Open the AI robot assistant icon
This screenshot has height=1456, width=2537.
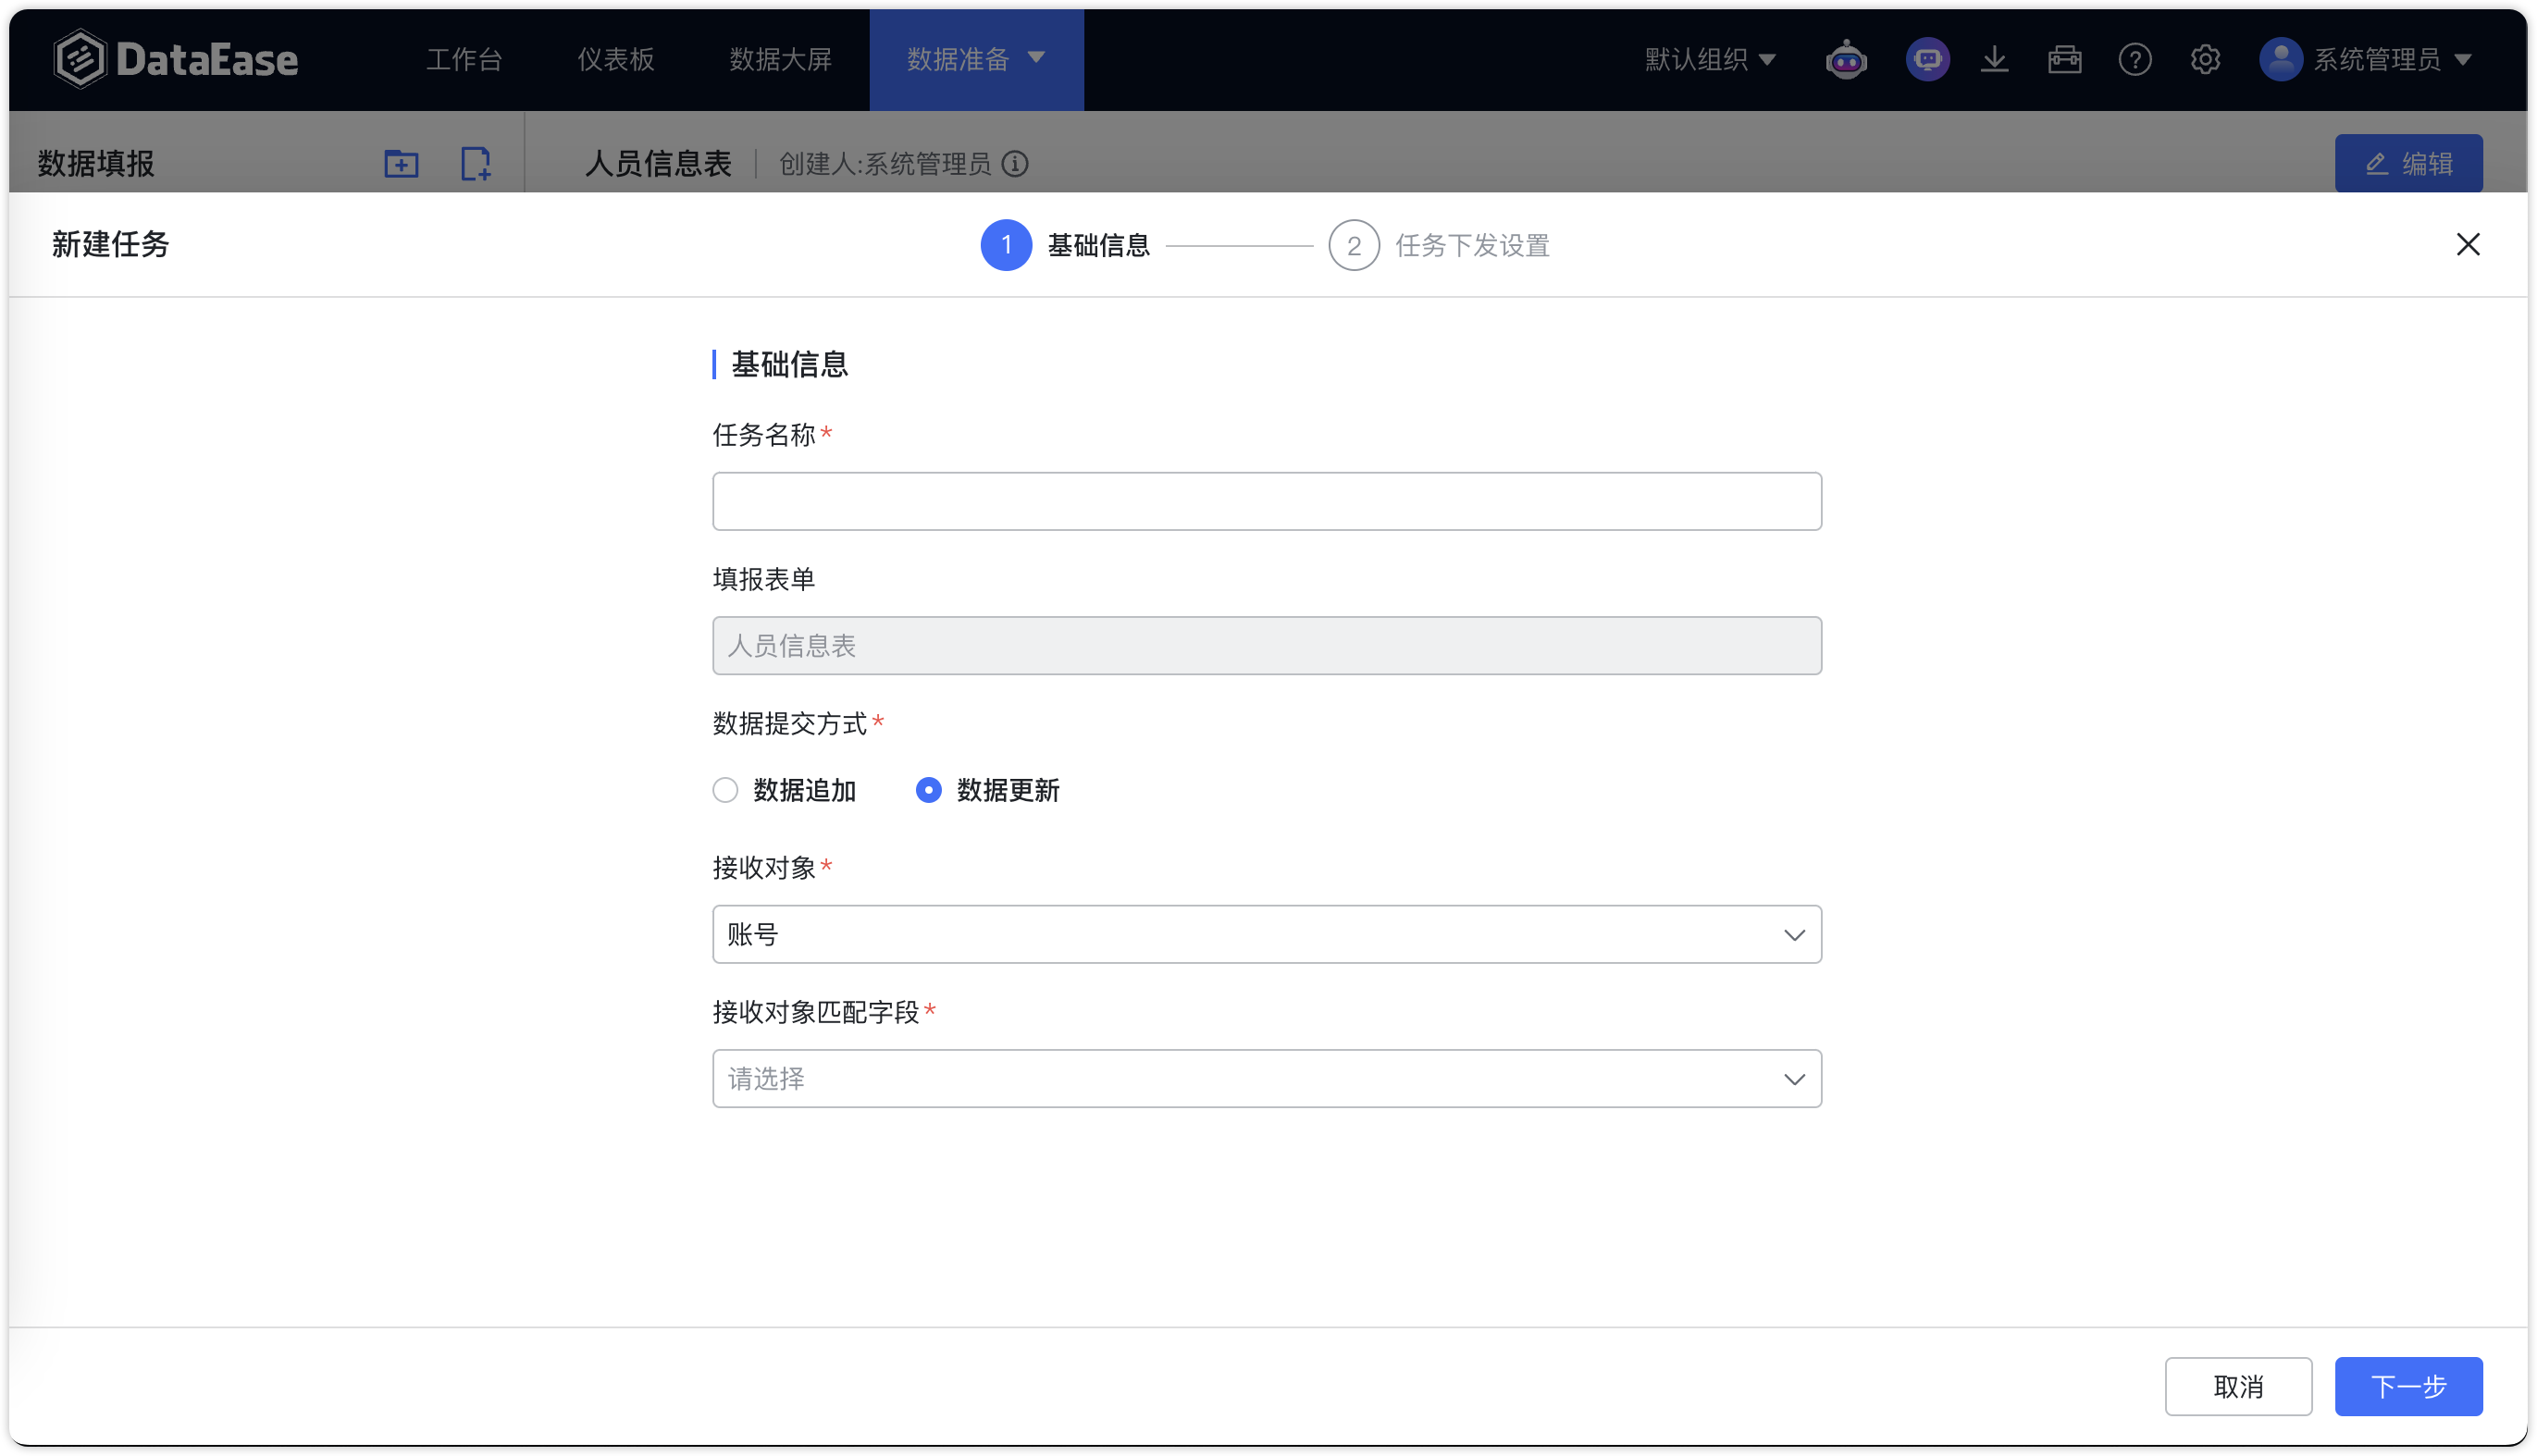tap(1845, 60)
